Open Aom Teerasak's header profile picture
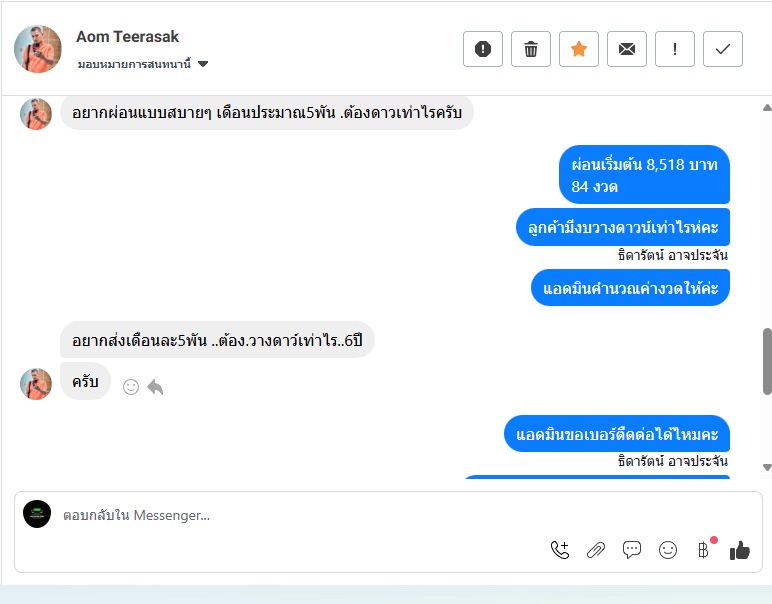The width and height of the screenshot is (772, 604). click(38, 49)
